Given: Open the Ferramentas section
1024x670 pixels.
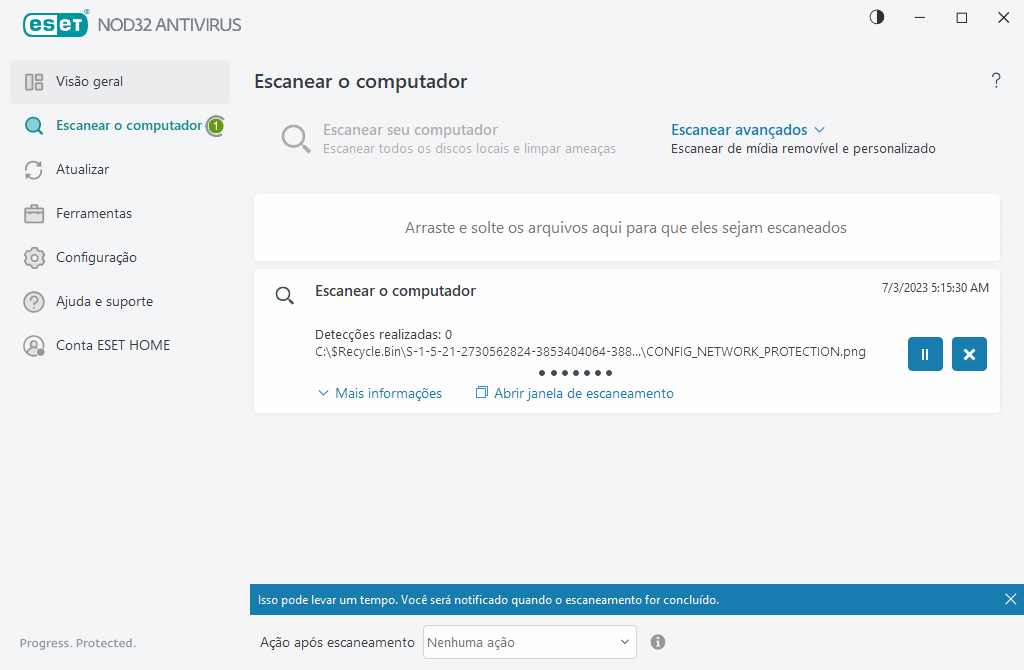Looking at the screenshot, I should point(93,214).
